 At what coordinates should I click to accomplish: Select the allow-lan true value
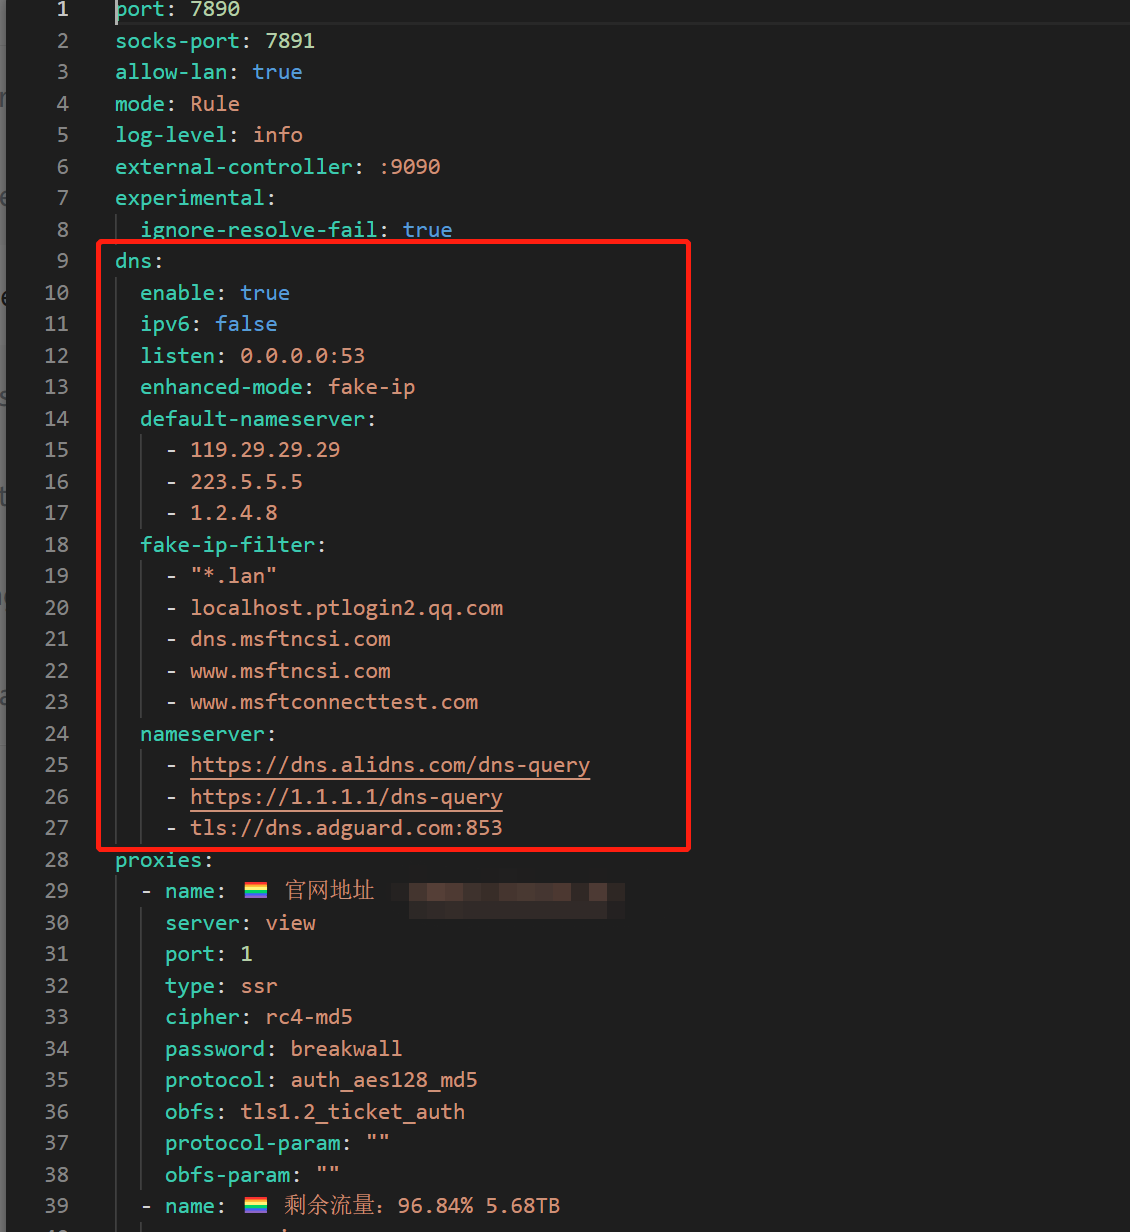pos(277,72)
